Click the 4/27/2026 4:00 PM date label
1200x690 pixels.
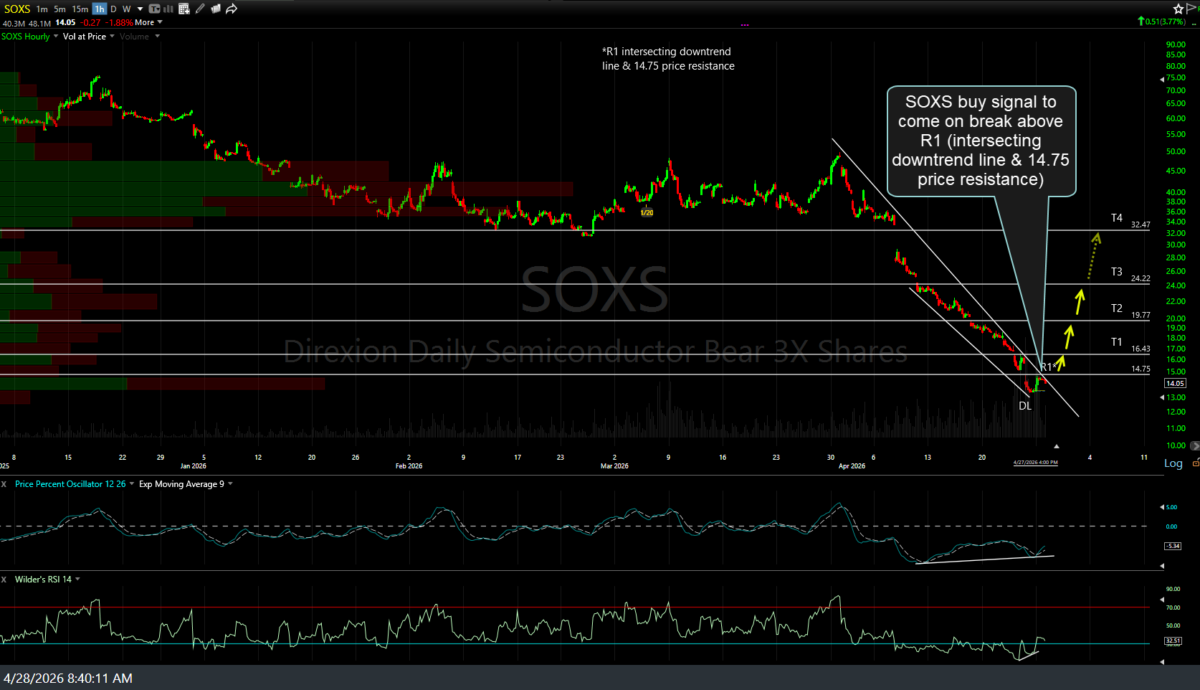pos(1036,463)
